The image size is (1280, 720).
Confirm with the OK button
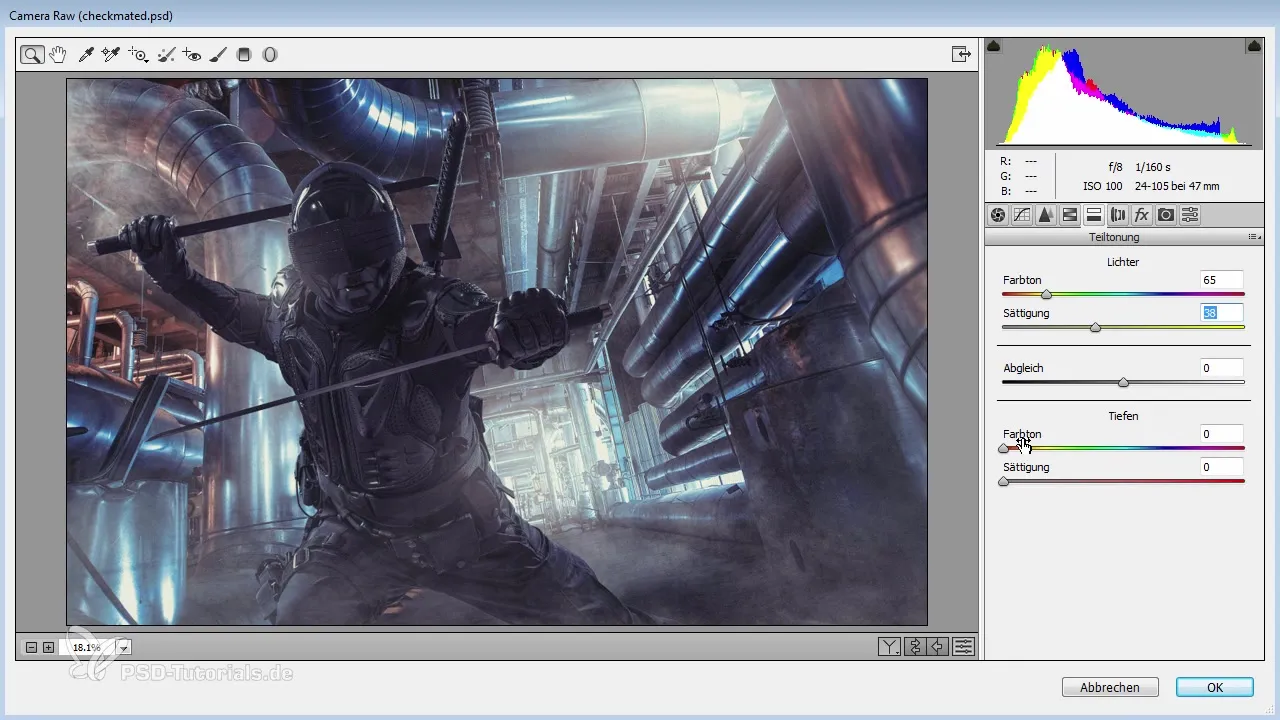(x=1215, y=687)
